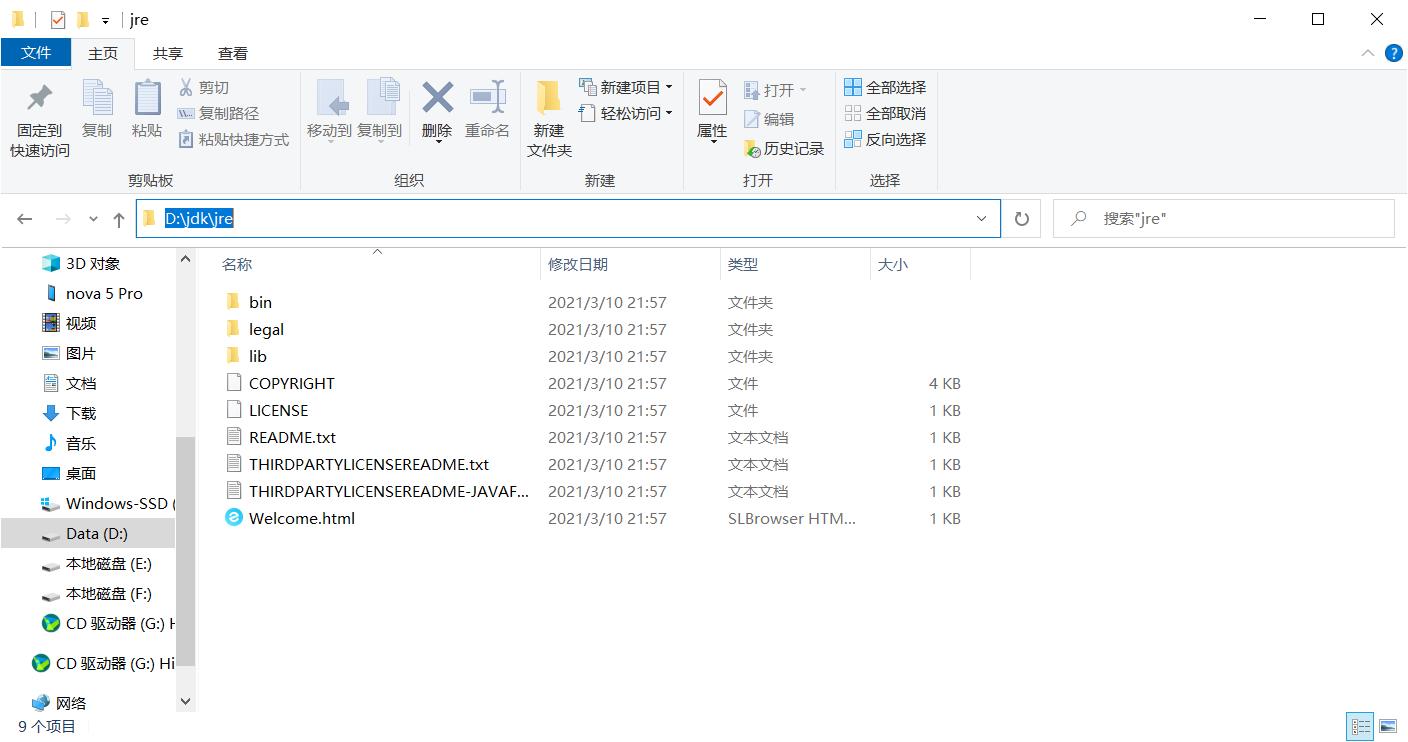Open the address bar history dropdown
This screenshot has height=742, width=1408.
point(982,219)
